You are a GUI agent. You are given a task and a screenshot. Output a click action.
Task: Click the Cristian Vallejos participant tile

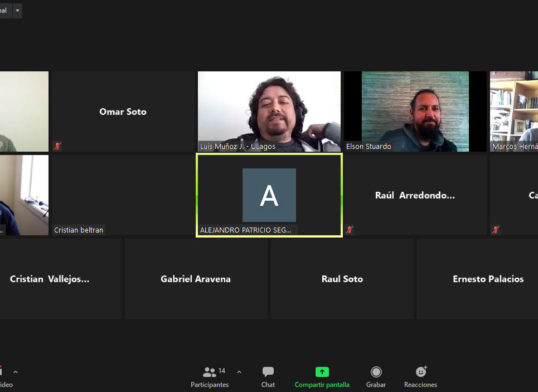point(61,279)
